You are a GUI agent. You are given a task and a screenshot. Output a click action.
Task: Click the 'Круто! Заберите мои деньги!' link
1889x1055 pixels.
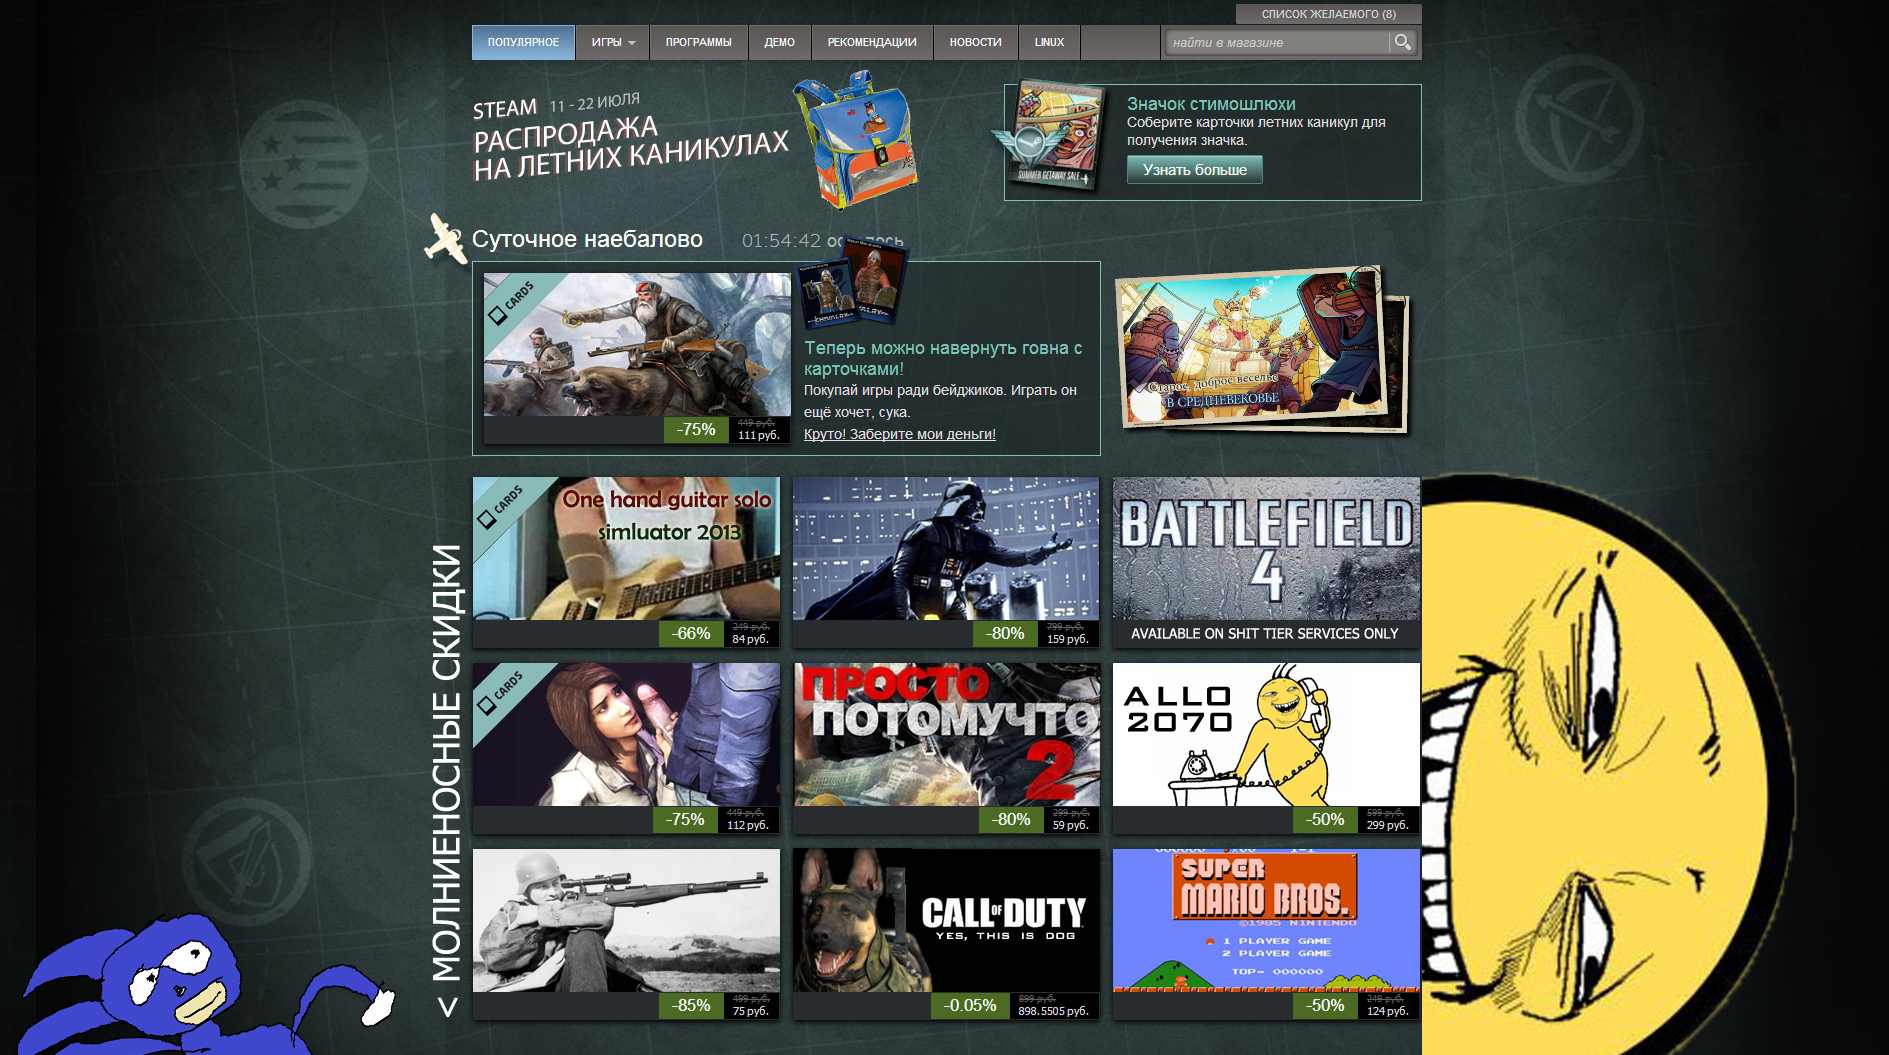tap(900, 434)
